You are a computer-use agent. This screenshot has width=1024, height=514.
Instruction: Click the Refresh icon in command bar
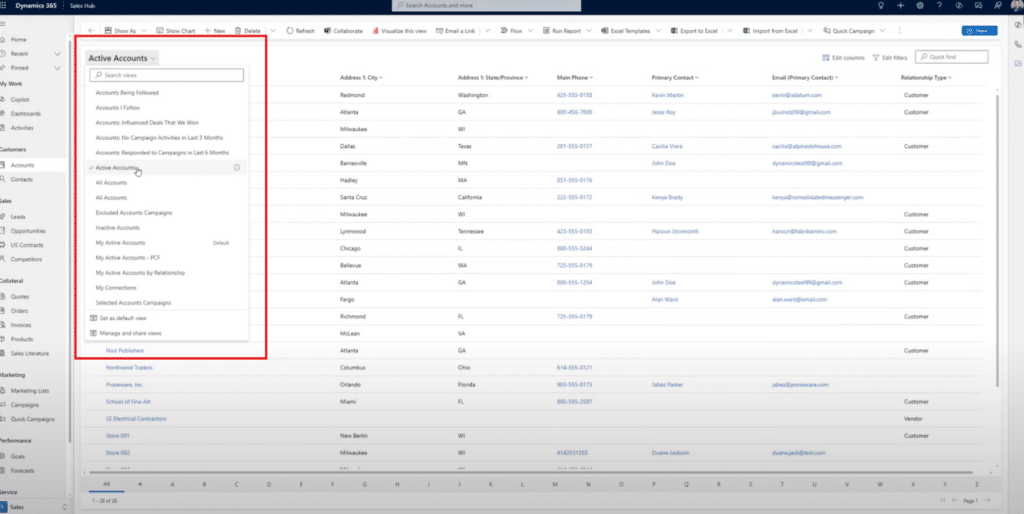tap(289, 31)
